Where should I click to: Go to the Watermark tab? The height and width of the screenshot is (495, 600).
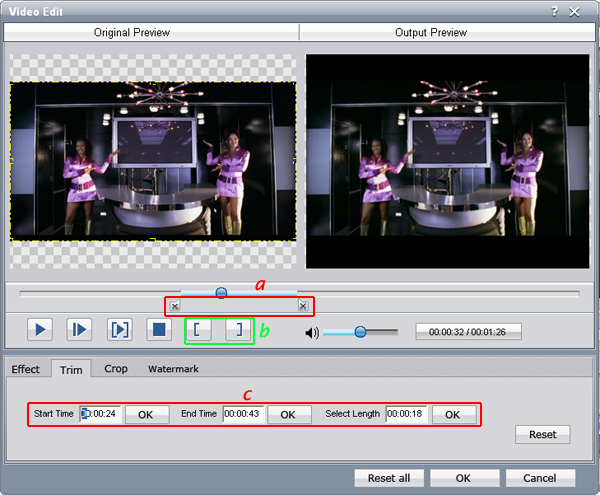173,369
